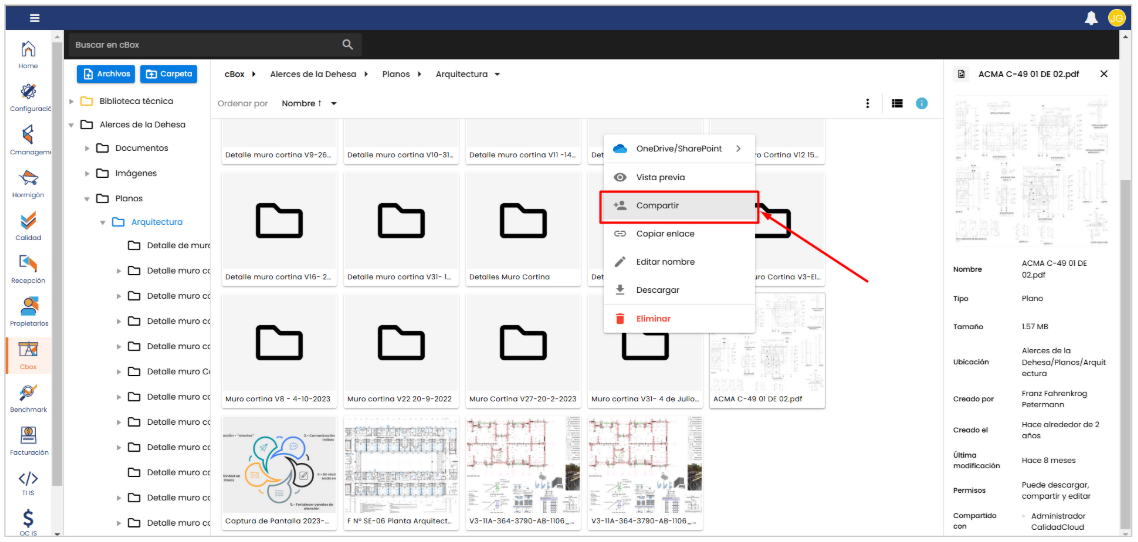Collapse the Planos folder in tree
This screenshot has height=542, width=1138.
tap(87, 198)
